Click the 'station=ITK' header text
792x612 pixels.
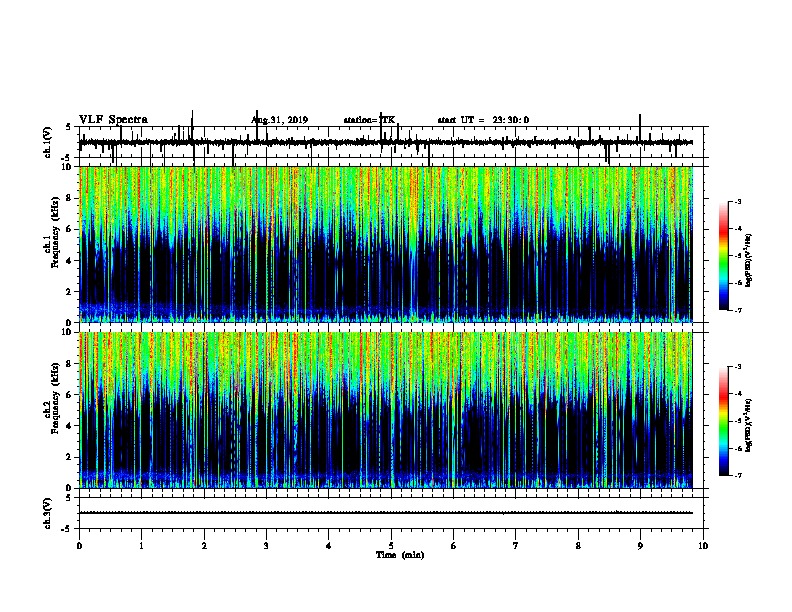point(369,120)
